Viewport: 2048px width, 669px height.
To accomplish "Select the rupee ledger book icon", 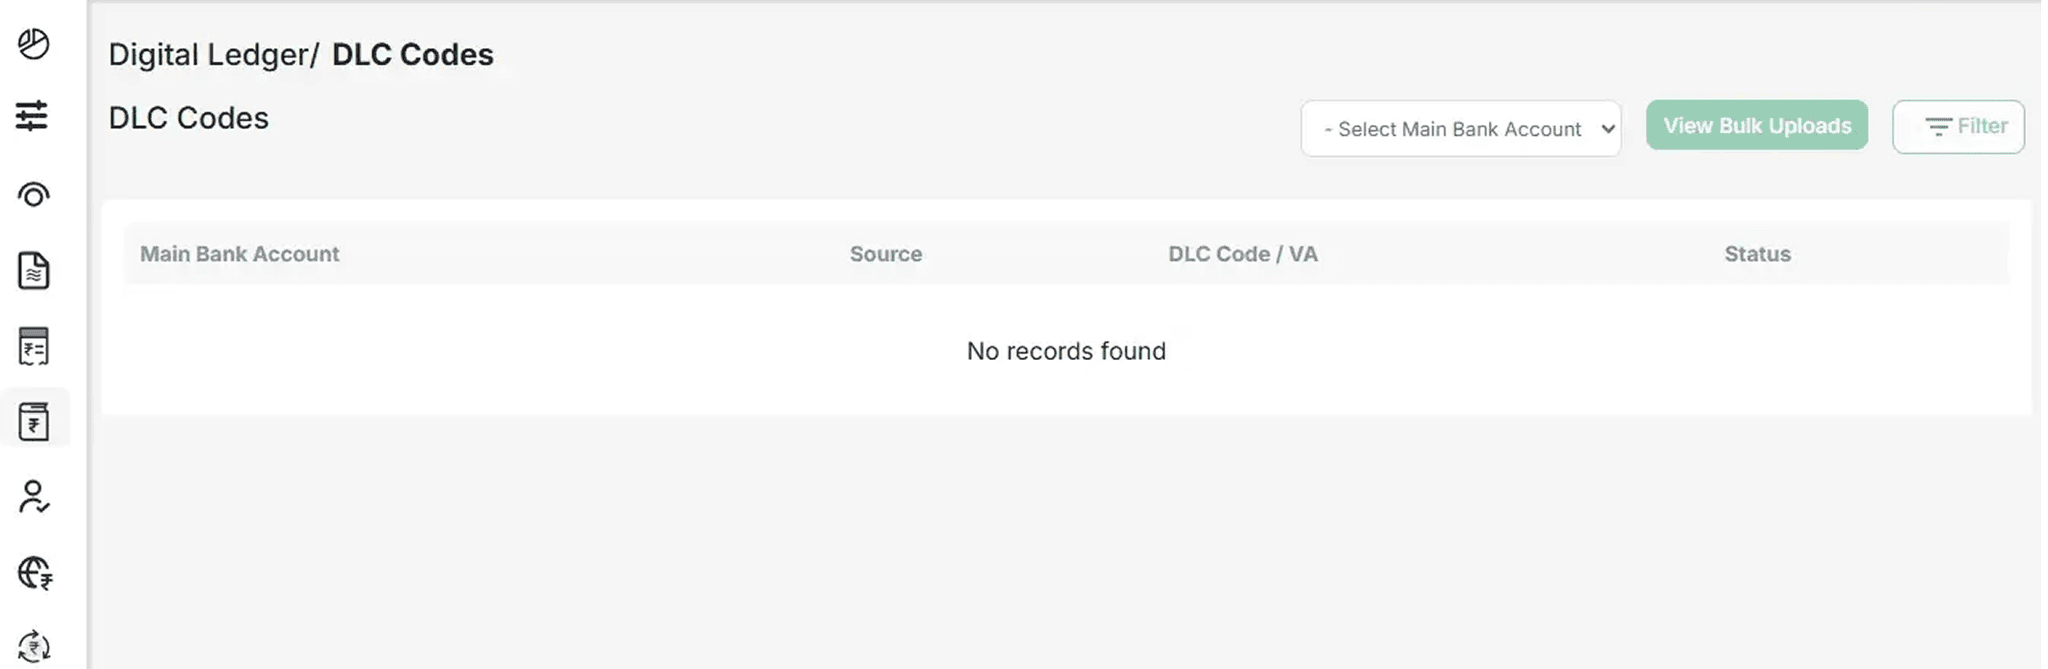I will [34, 422].
